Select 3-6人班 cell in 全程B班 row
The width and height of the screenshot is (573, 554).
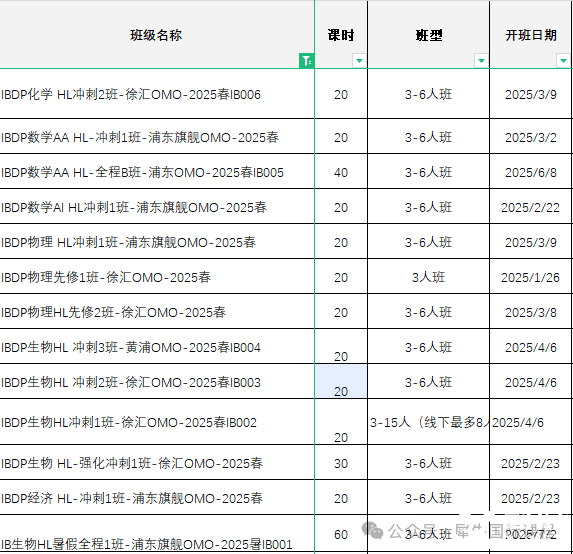[429, 171]
